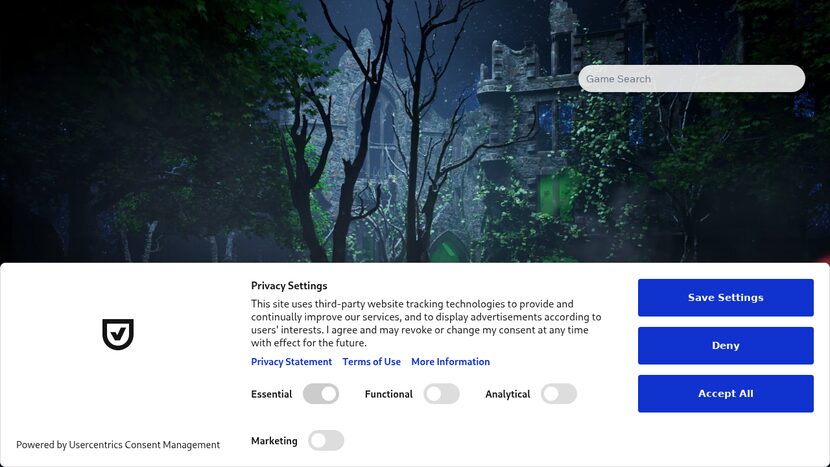Click the Privacy Settings heading
830x467 pixels.
[289, 286]
